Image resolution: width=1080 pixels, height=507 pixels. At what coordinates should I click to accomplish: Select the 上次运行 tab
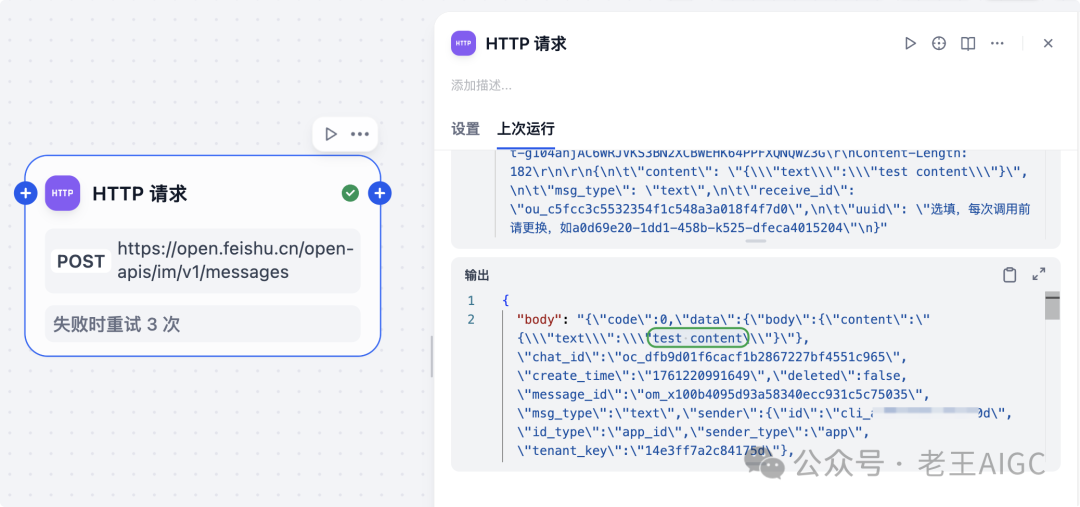(x=526, y=129)
